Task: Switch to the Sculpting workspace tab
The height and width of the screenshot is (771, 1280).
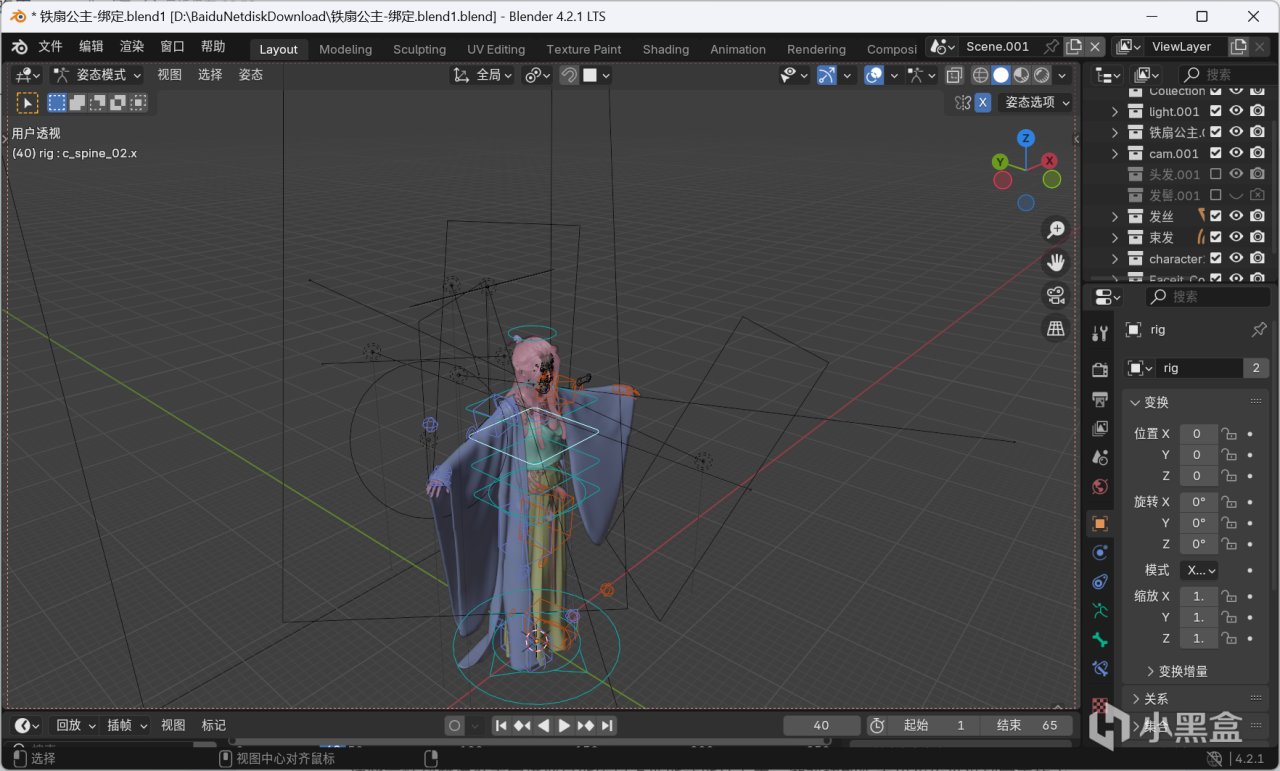Action: 419,49
